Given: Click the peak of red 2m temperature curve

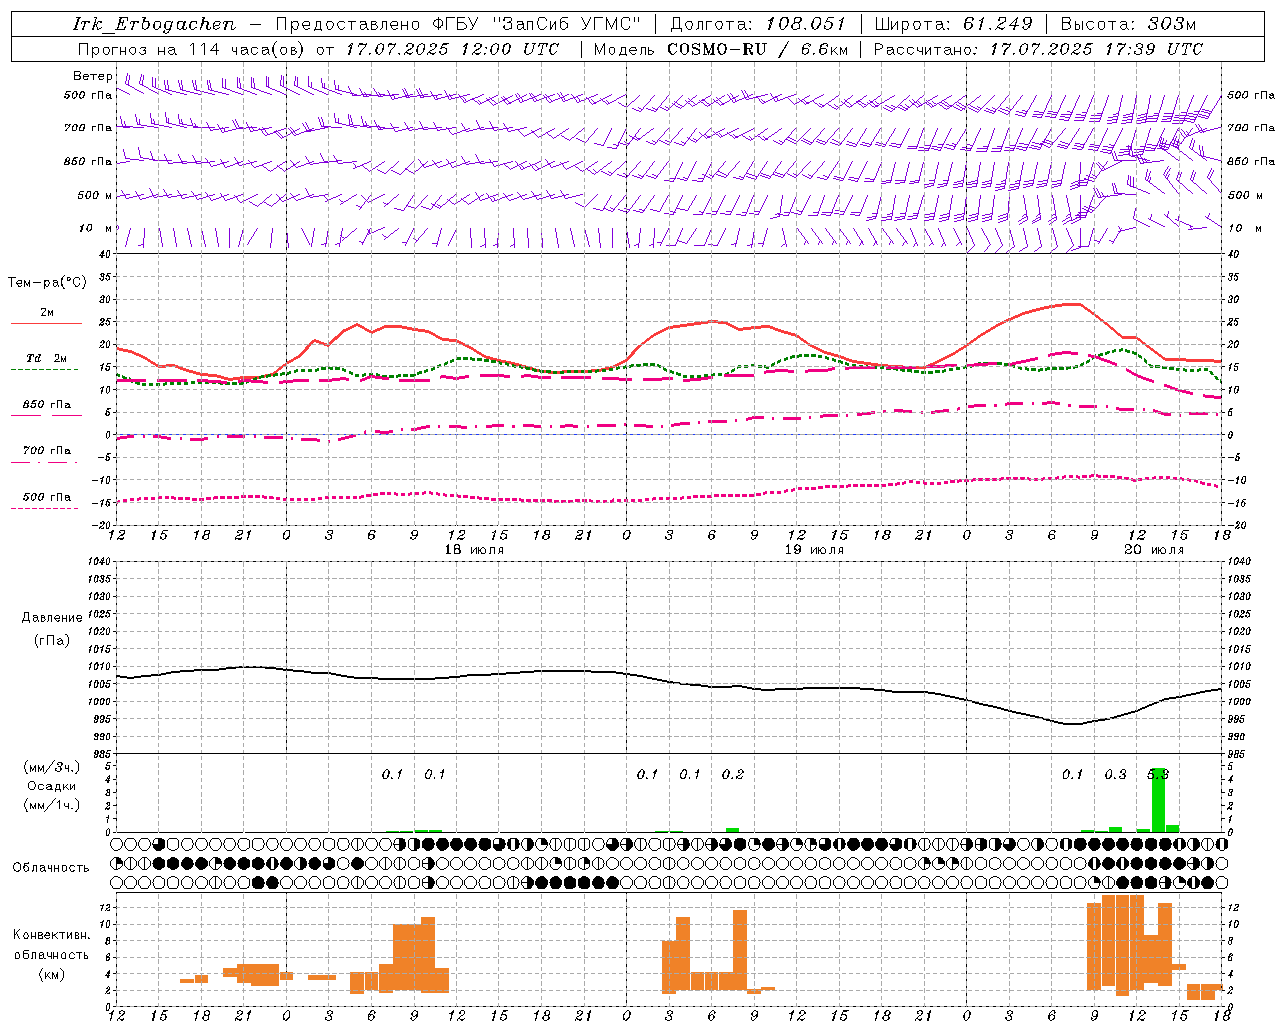Looking at the screenshot, I should click(x=1072, y=304).
